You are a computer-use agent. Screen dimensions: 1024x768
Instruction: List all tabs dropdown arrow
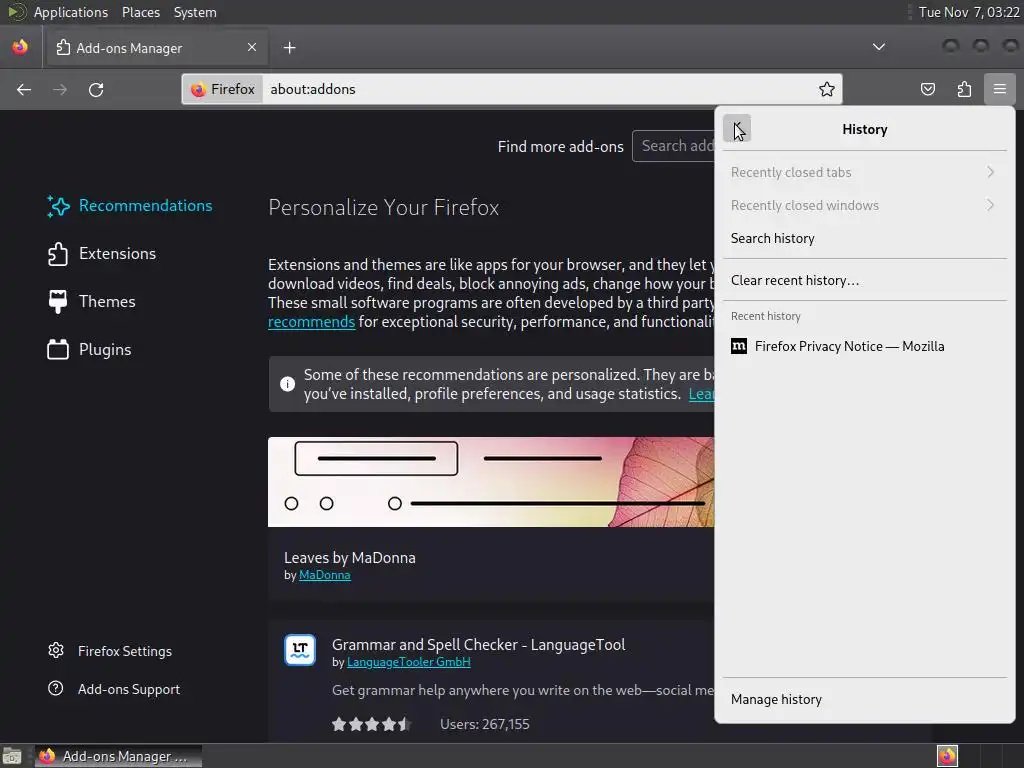pos(879,47)
